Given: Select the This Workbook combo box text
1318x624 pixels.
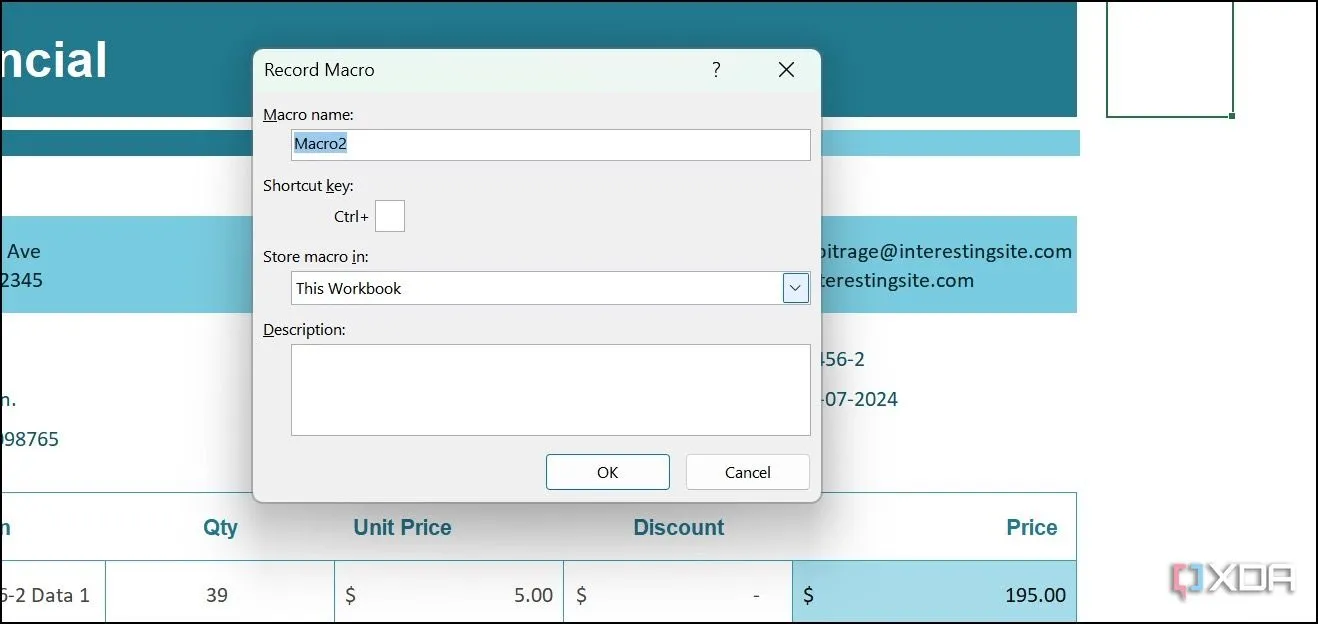Looking at the screenshot, I should point(537,288).
